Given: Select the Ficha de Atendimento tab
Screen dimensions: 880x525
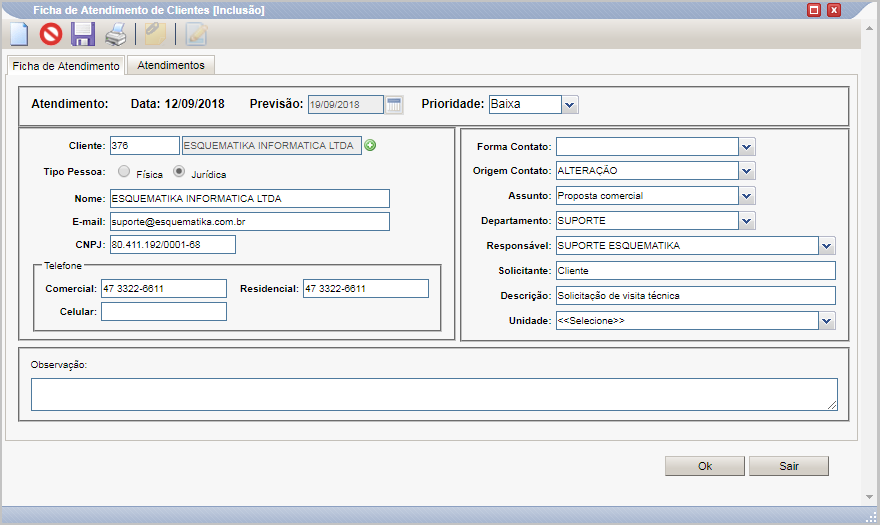Looking at the screenshot, I should pyautogui.click(x=66, y=66).
